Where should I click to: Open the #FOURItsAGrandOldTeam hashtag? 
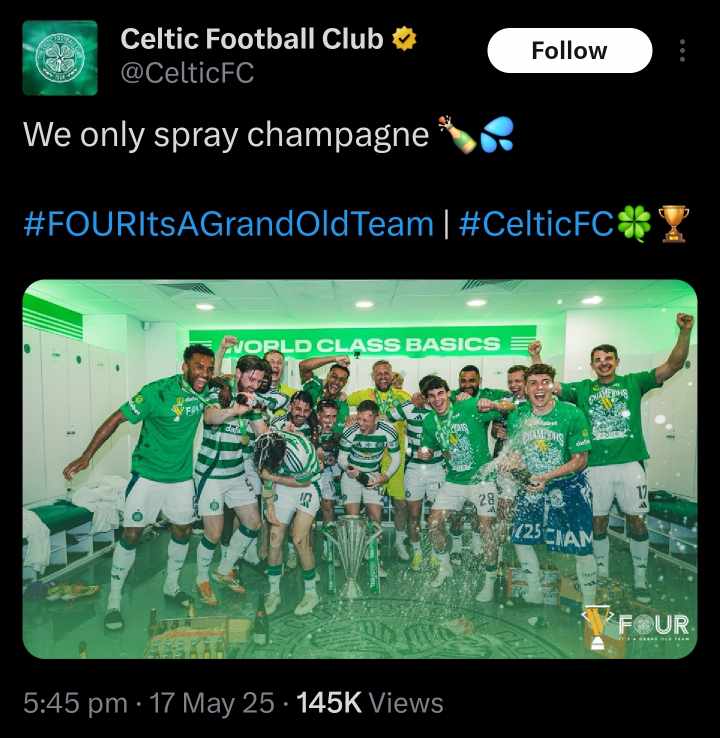click(228, 224)
